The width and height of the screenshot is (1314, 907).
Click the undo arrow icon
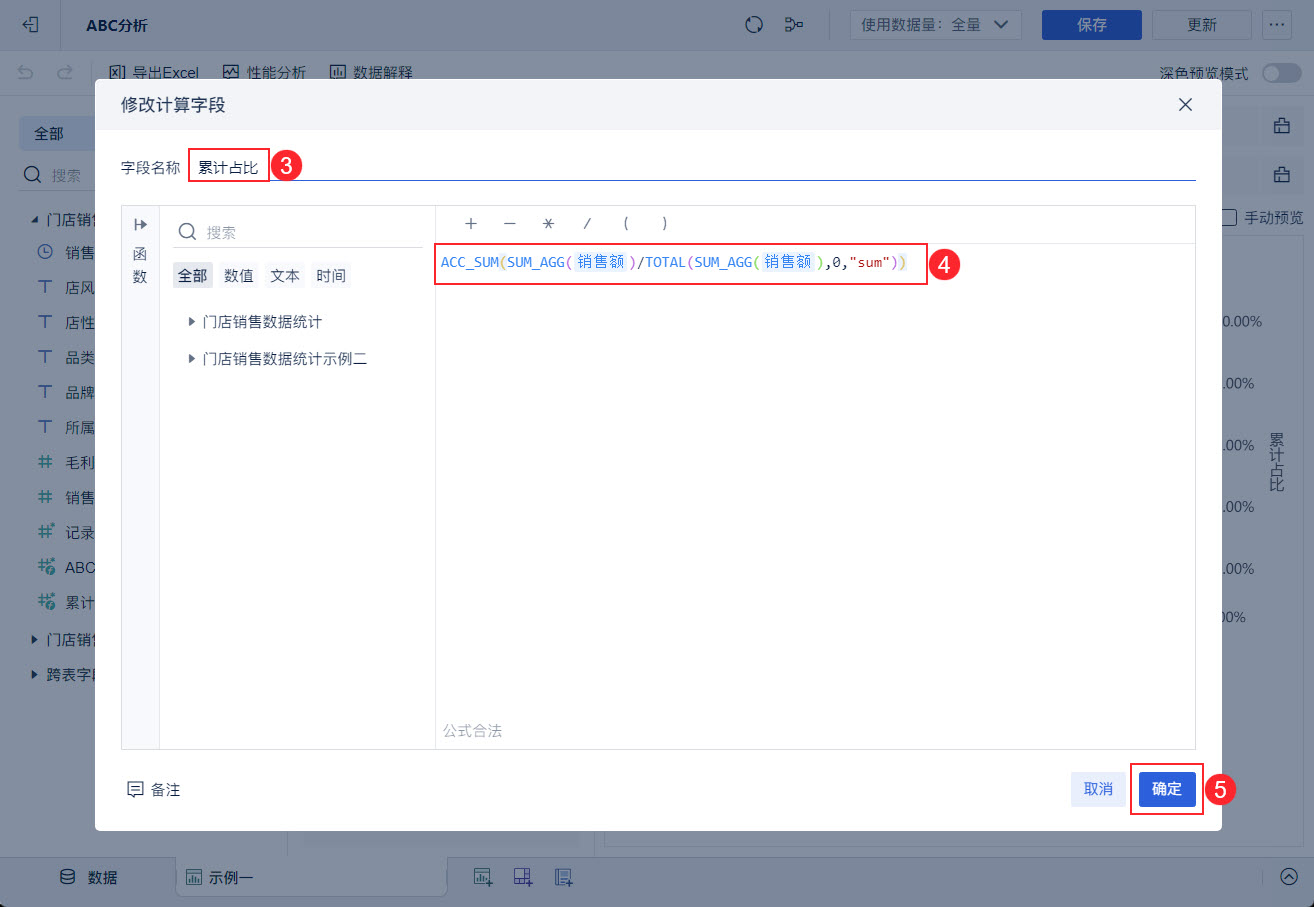click(x=26, y=72)
